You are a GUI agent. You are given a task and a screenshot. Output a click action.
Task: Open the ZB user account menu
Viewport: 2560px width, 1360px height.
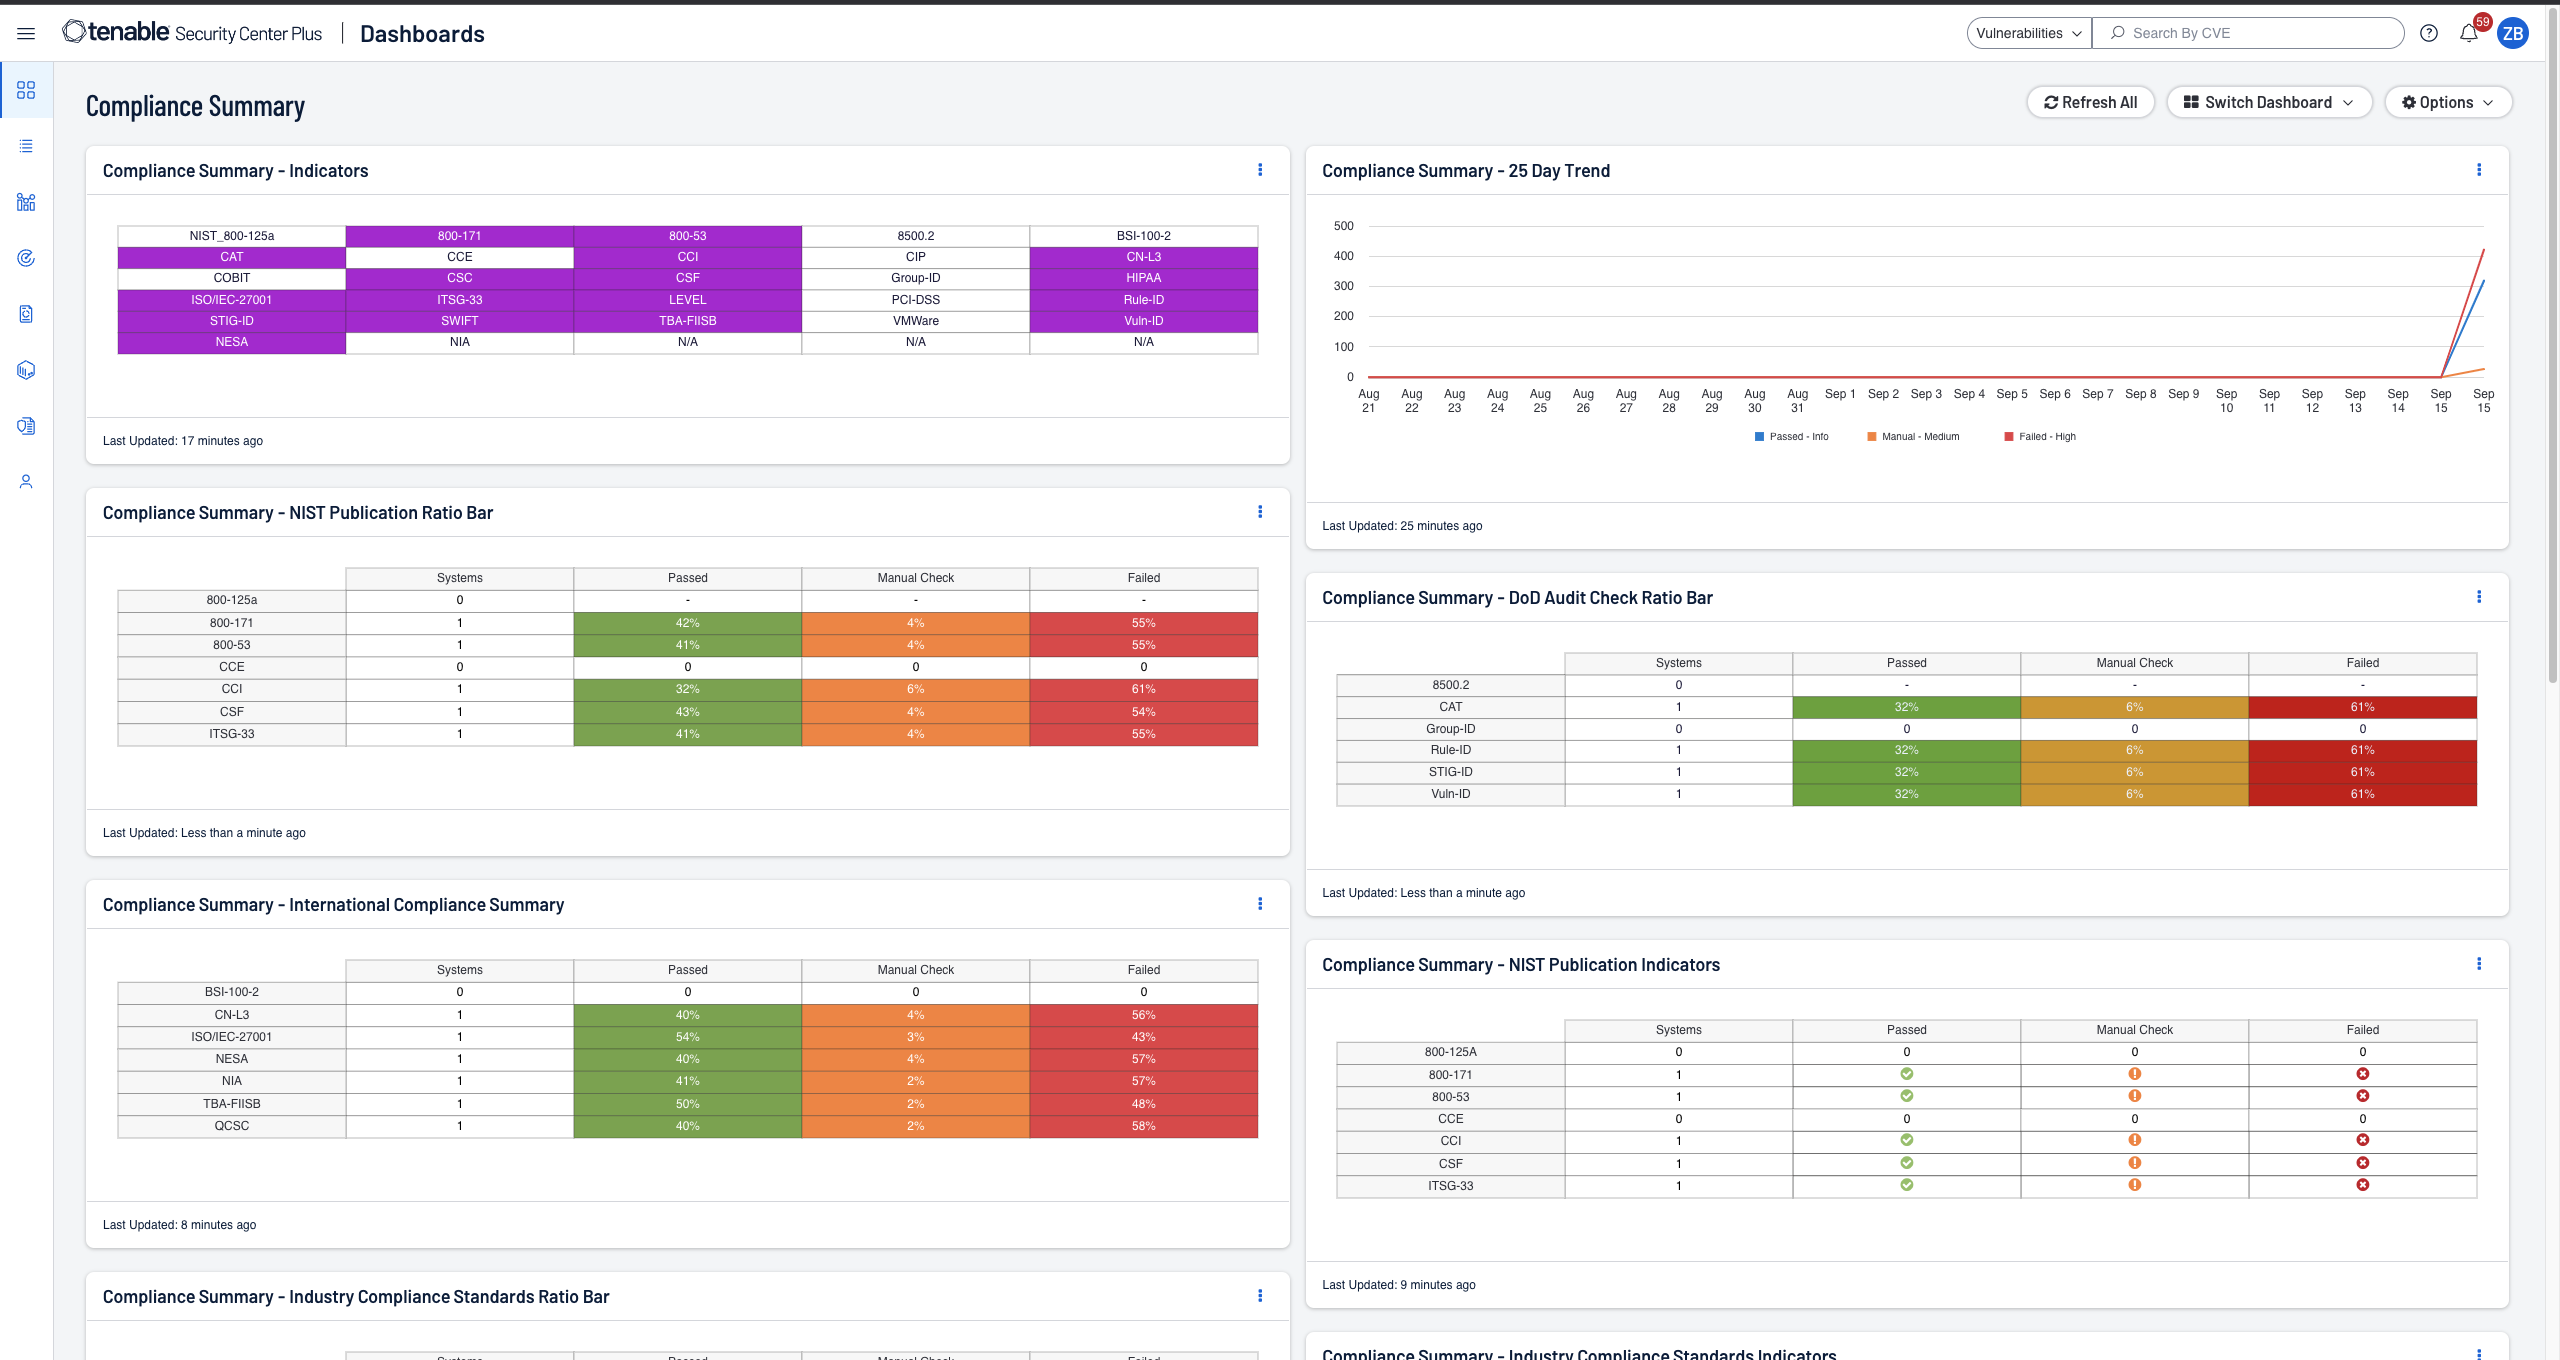(x=2512, y=33)
